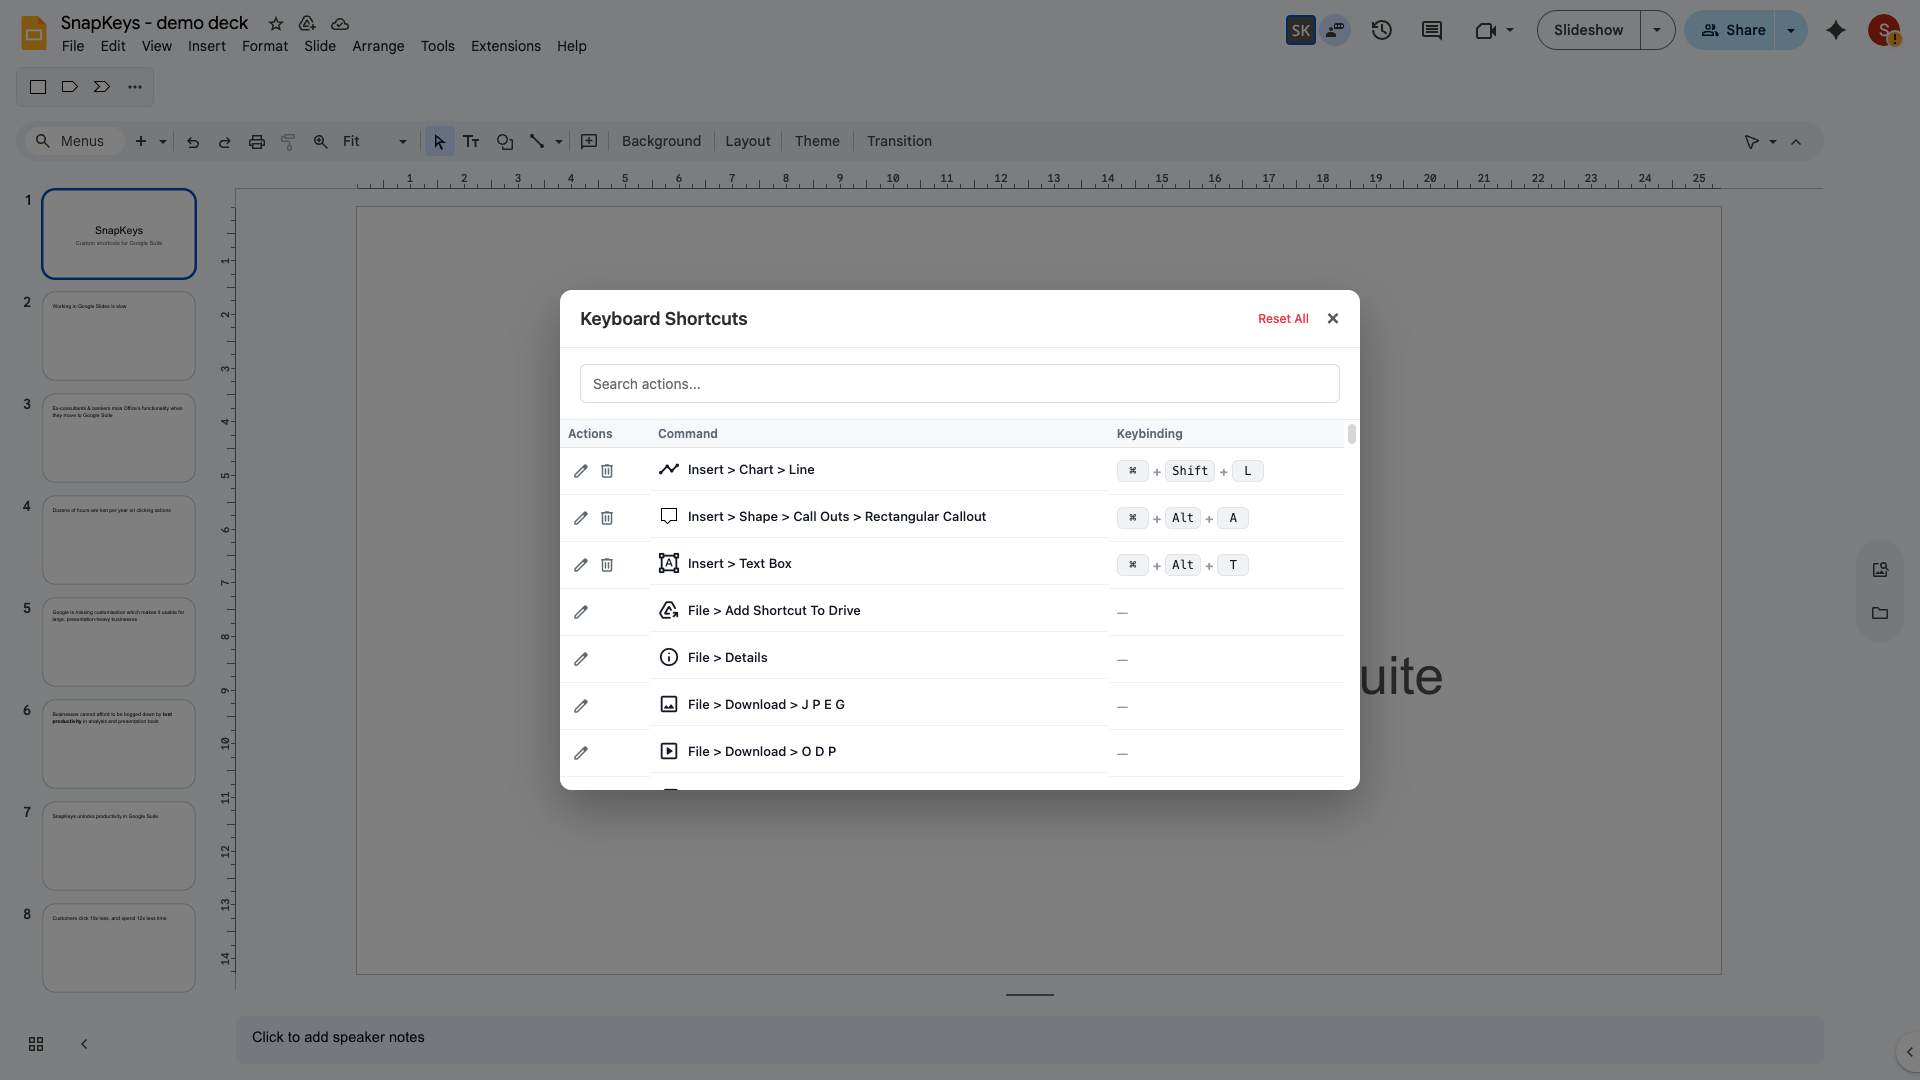The height and width of the screenshot is (1080, 1920).
Task: Click the Background button
Action: point(660,141)
